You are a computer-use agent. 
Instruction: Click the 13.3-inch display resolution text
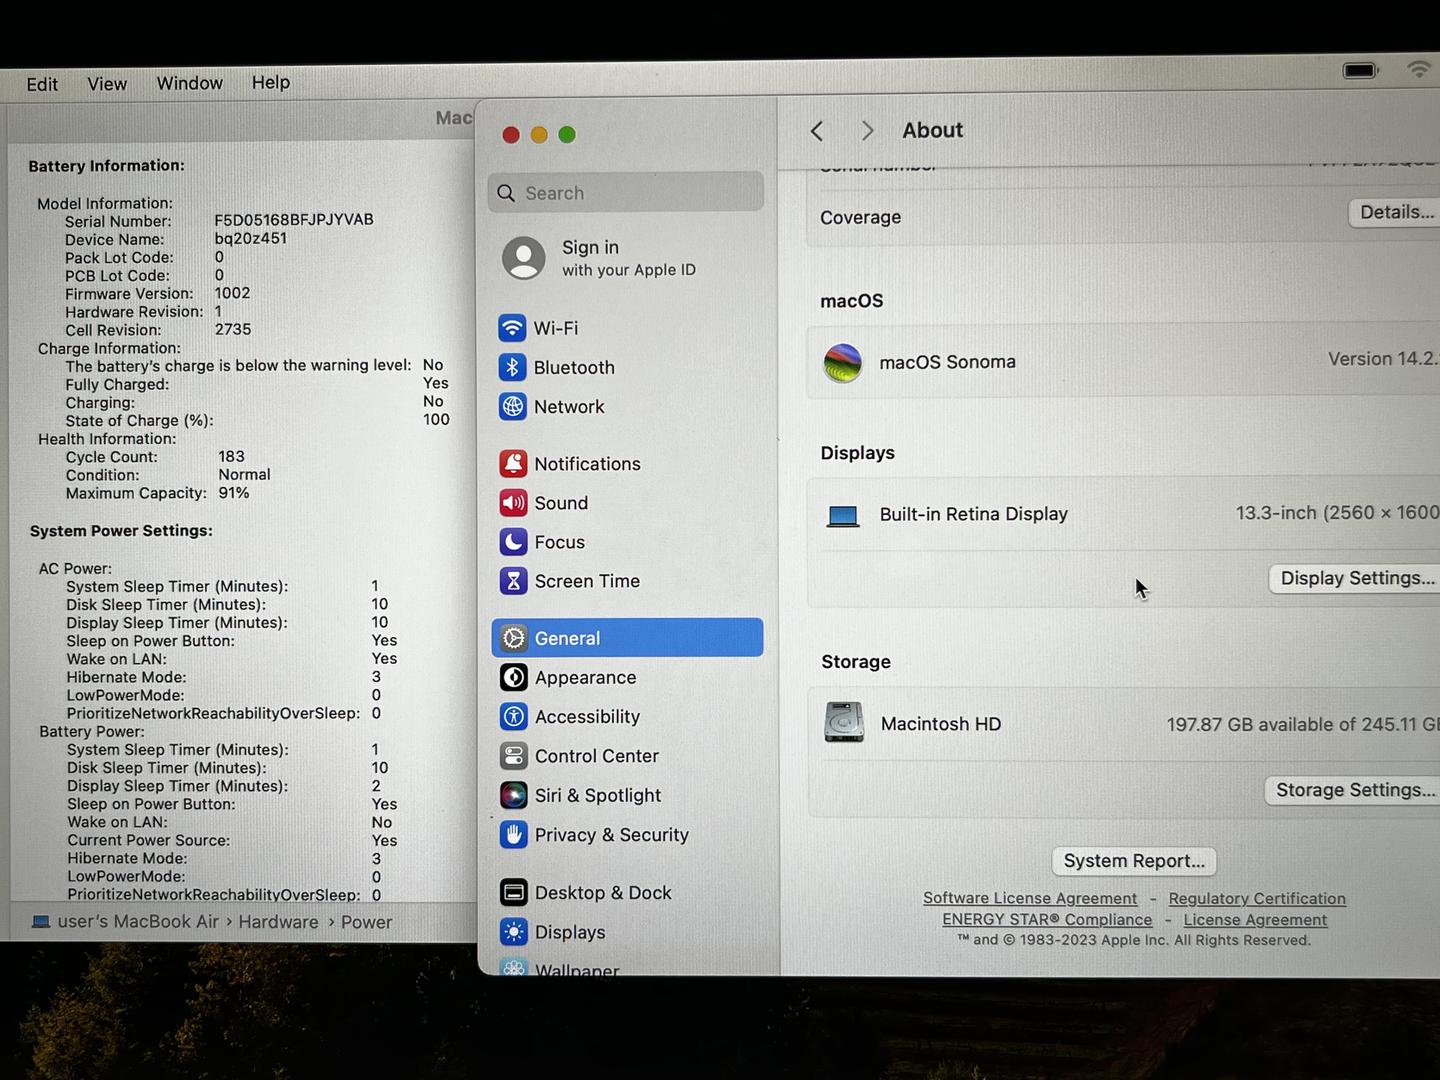(1337, 513)
